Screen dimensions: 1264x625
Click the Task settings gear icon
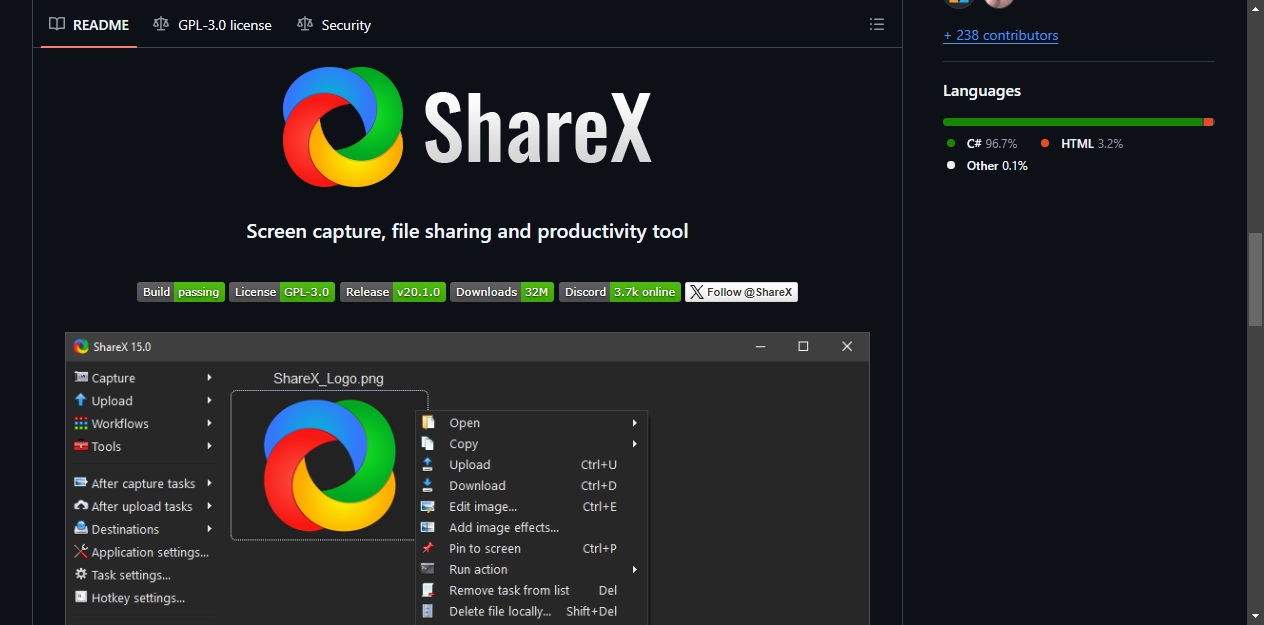[x=81, y=575]
